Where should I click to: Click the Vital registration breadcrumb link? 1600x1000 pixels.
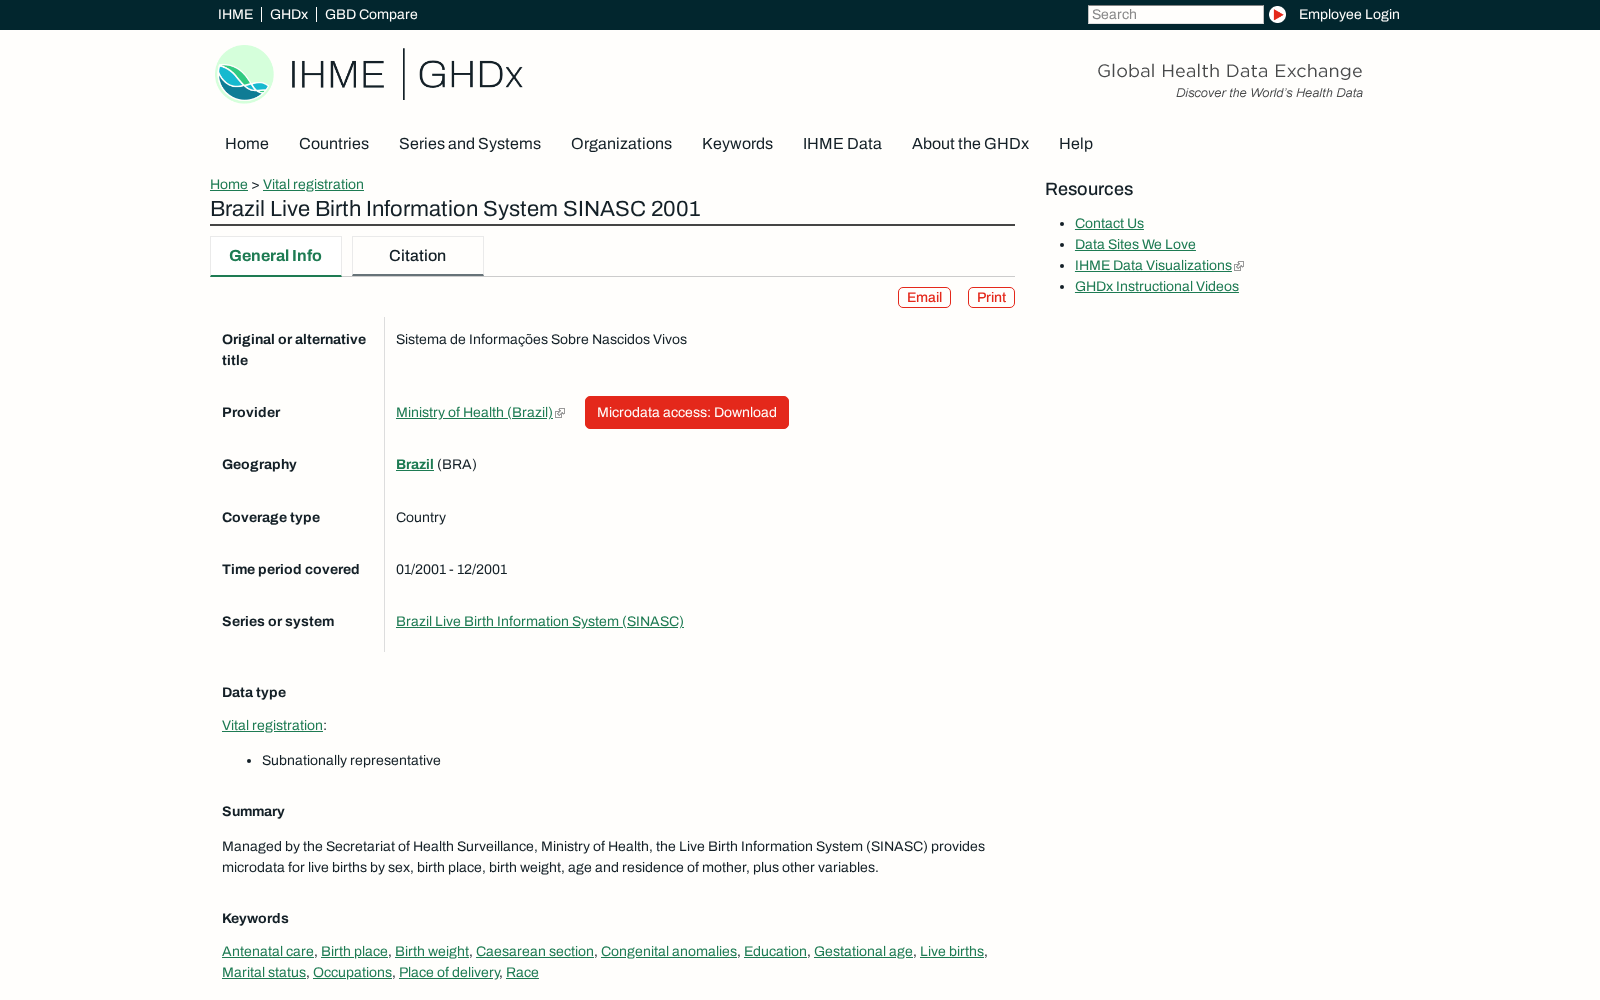(313, 185)
